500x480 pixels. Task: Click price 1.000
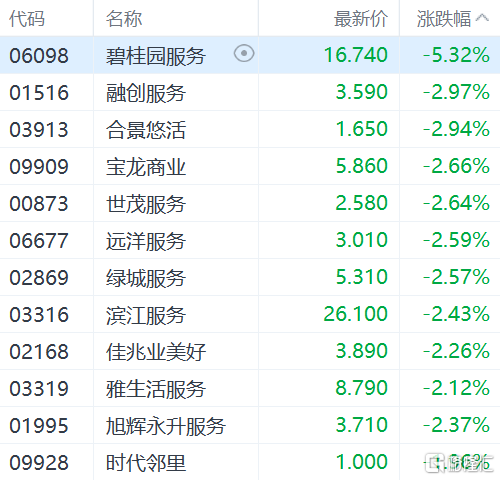362,462
